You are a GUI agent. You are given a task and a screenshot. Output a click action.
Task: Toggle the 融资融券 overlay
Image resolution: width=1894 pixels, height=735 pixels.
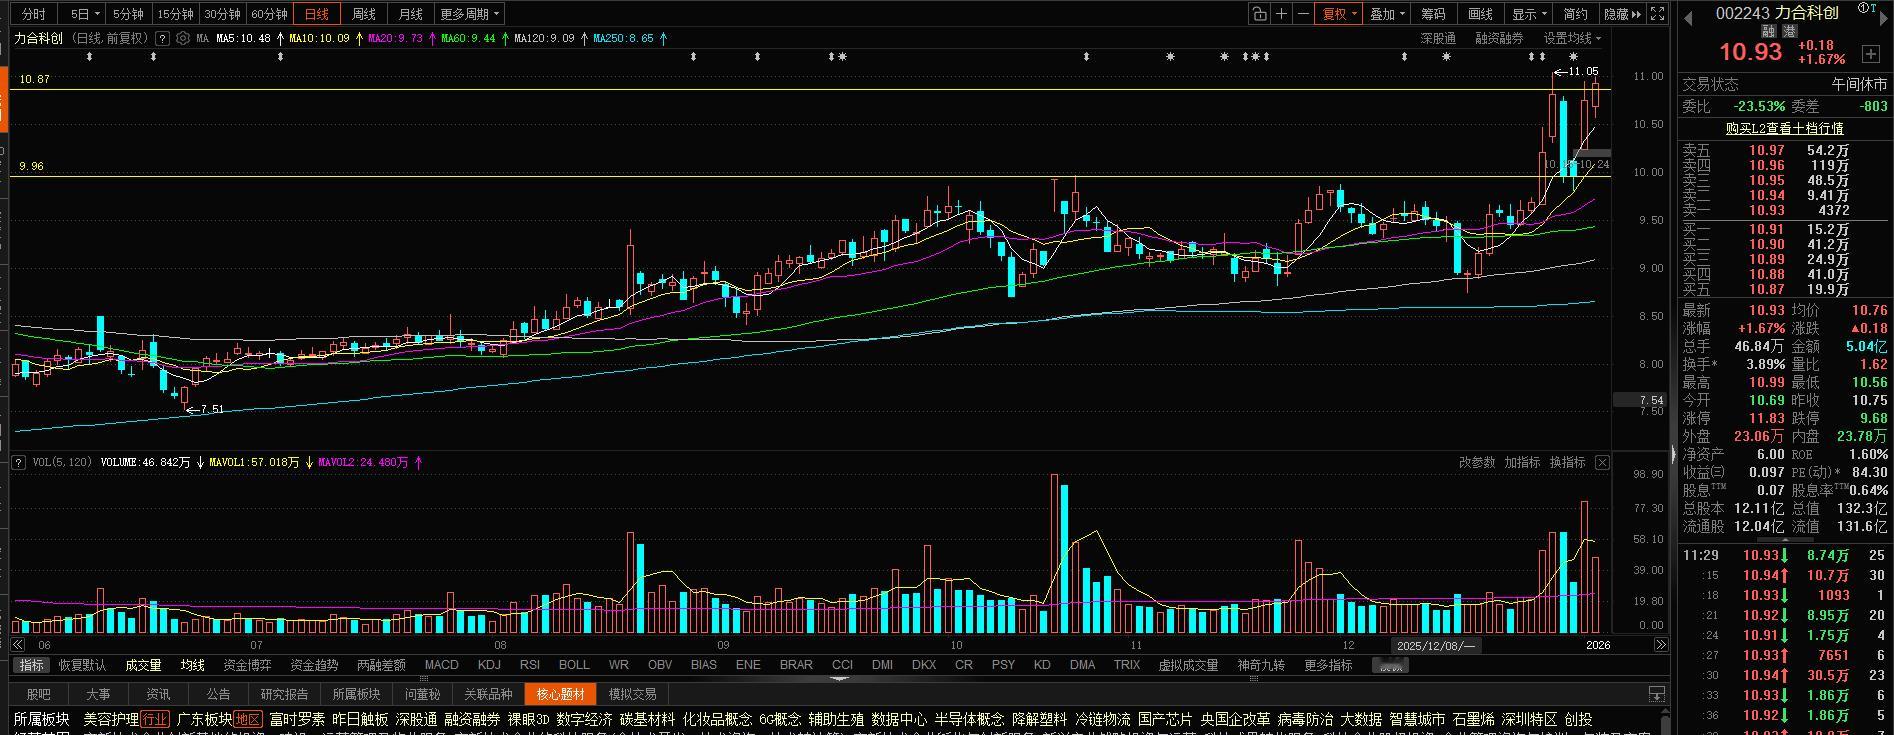tap(1499, 39)
